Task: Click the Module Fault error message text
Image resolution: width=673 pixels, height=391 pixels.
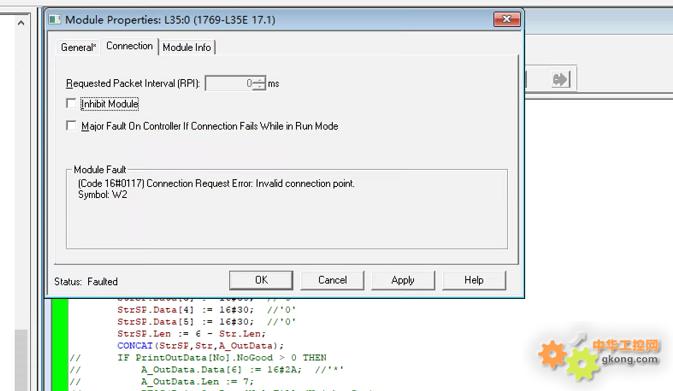Action: point(216,184)
